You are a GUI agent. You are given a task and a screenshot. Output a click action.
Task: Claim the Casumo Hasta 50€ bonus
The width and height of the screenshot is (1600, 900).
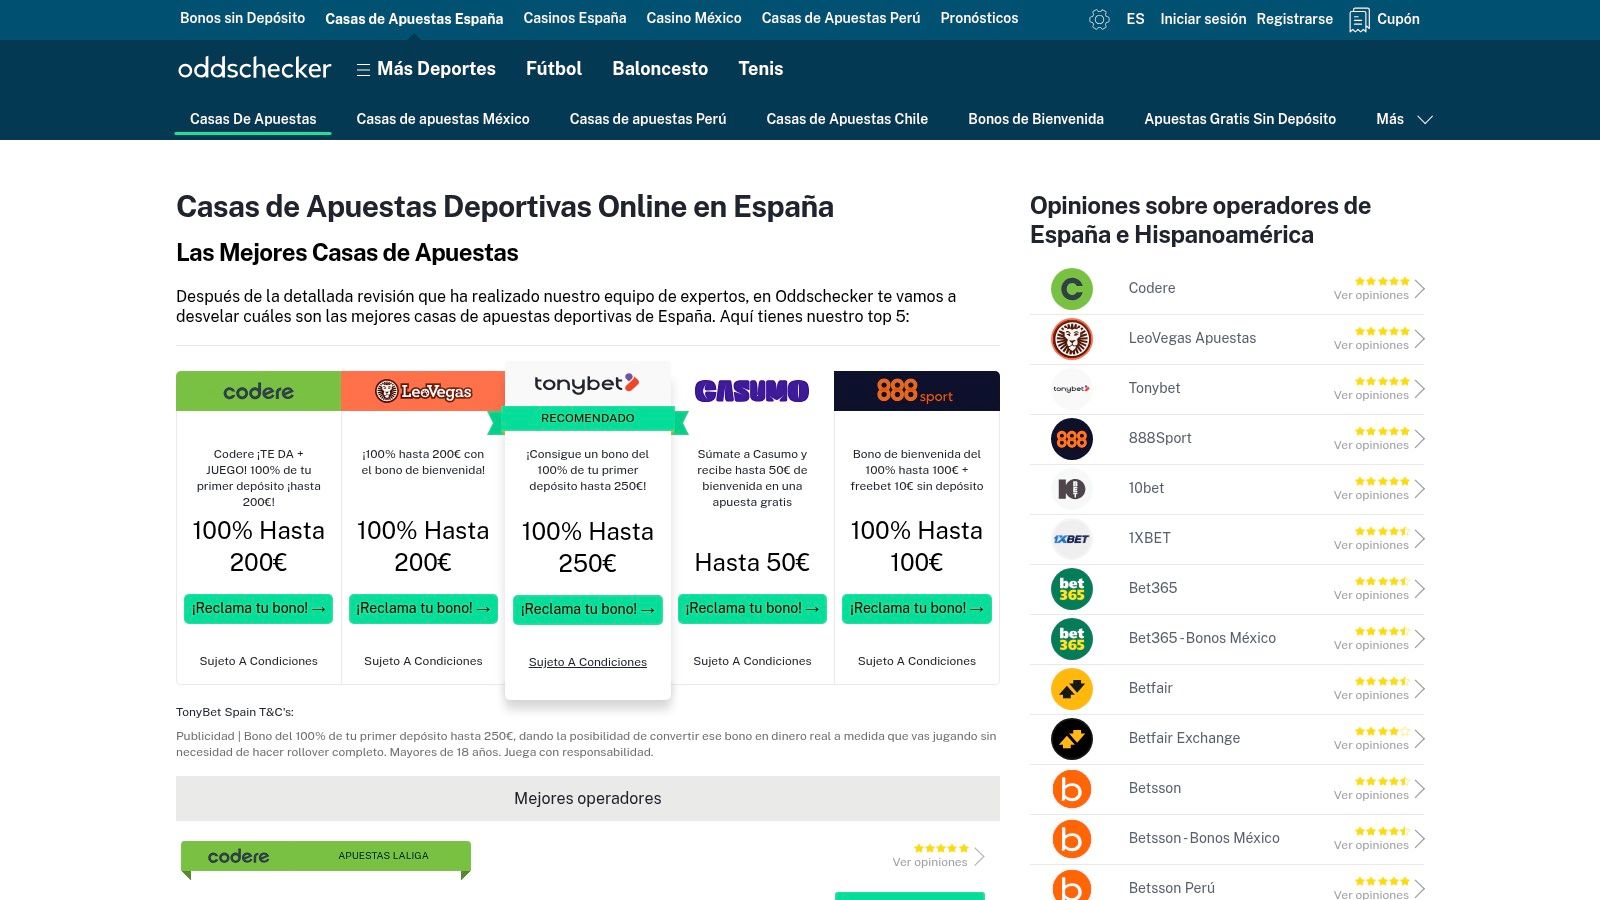(752, 608)
